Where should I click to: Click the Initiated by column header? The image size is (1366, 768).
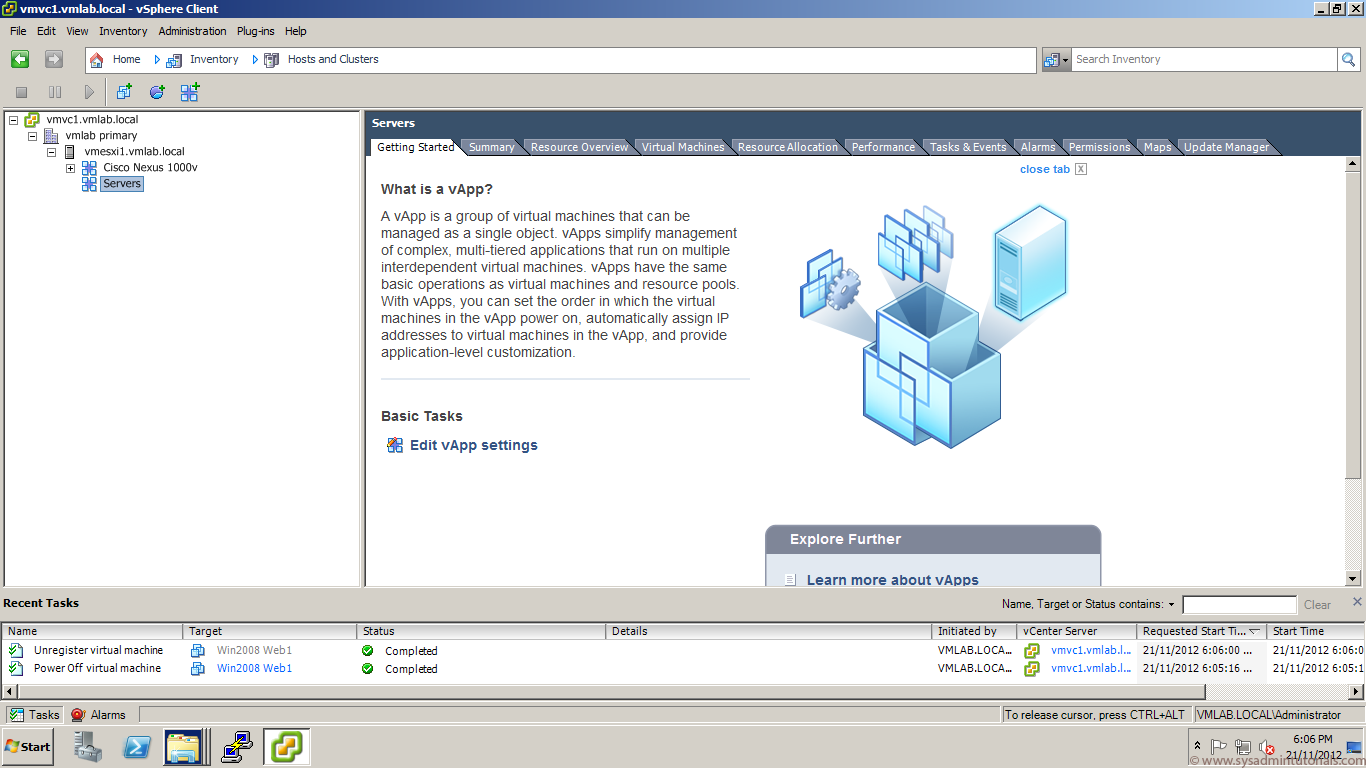pyautogui.click(x=974, y=631)
